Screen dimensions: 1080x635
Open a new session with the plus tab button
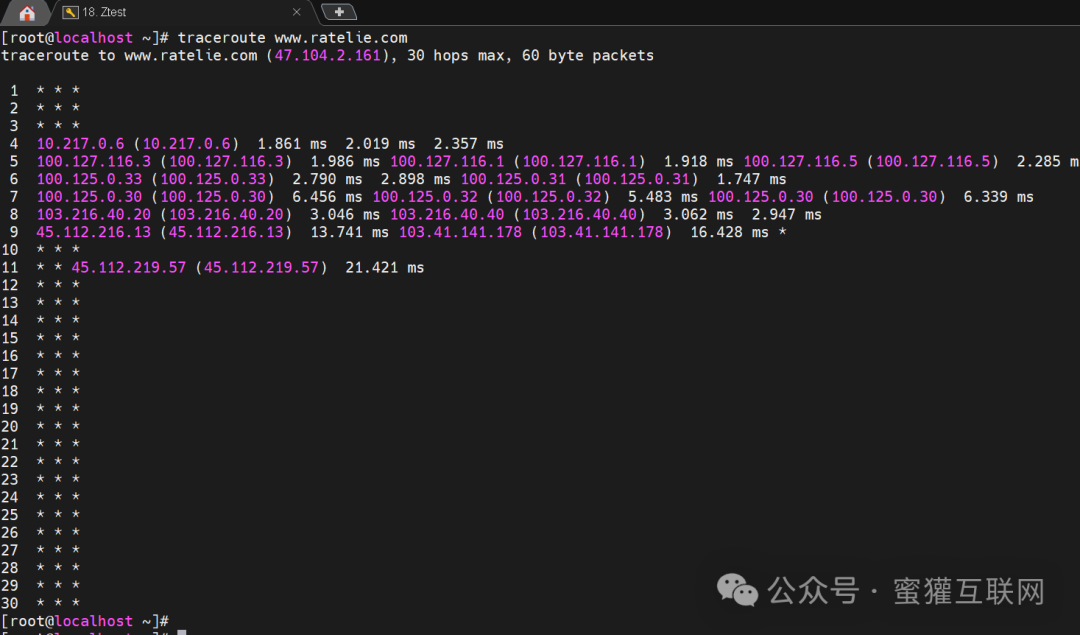(x=339, y=12)
